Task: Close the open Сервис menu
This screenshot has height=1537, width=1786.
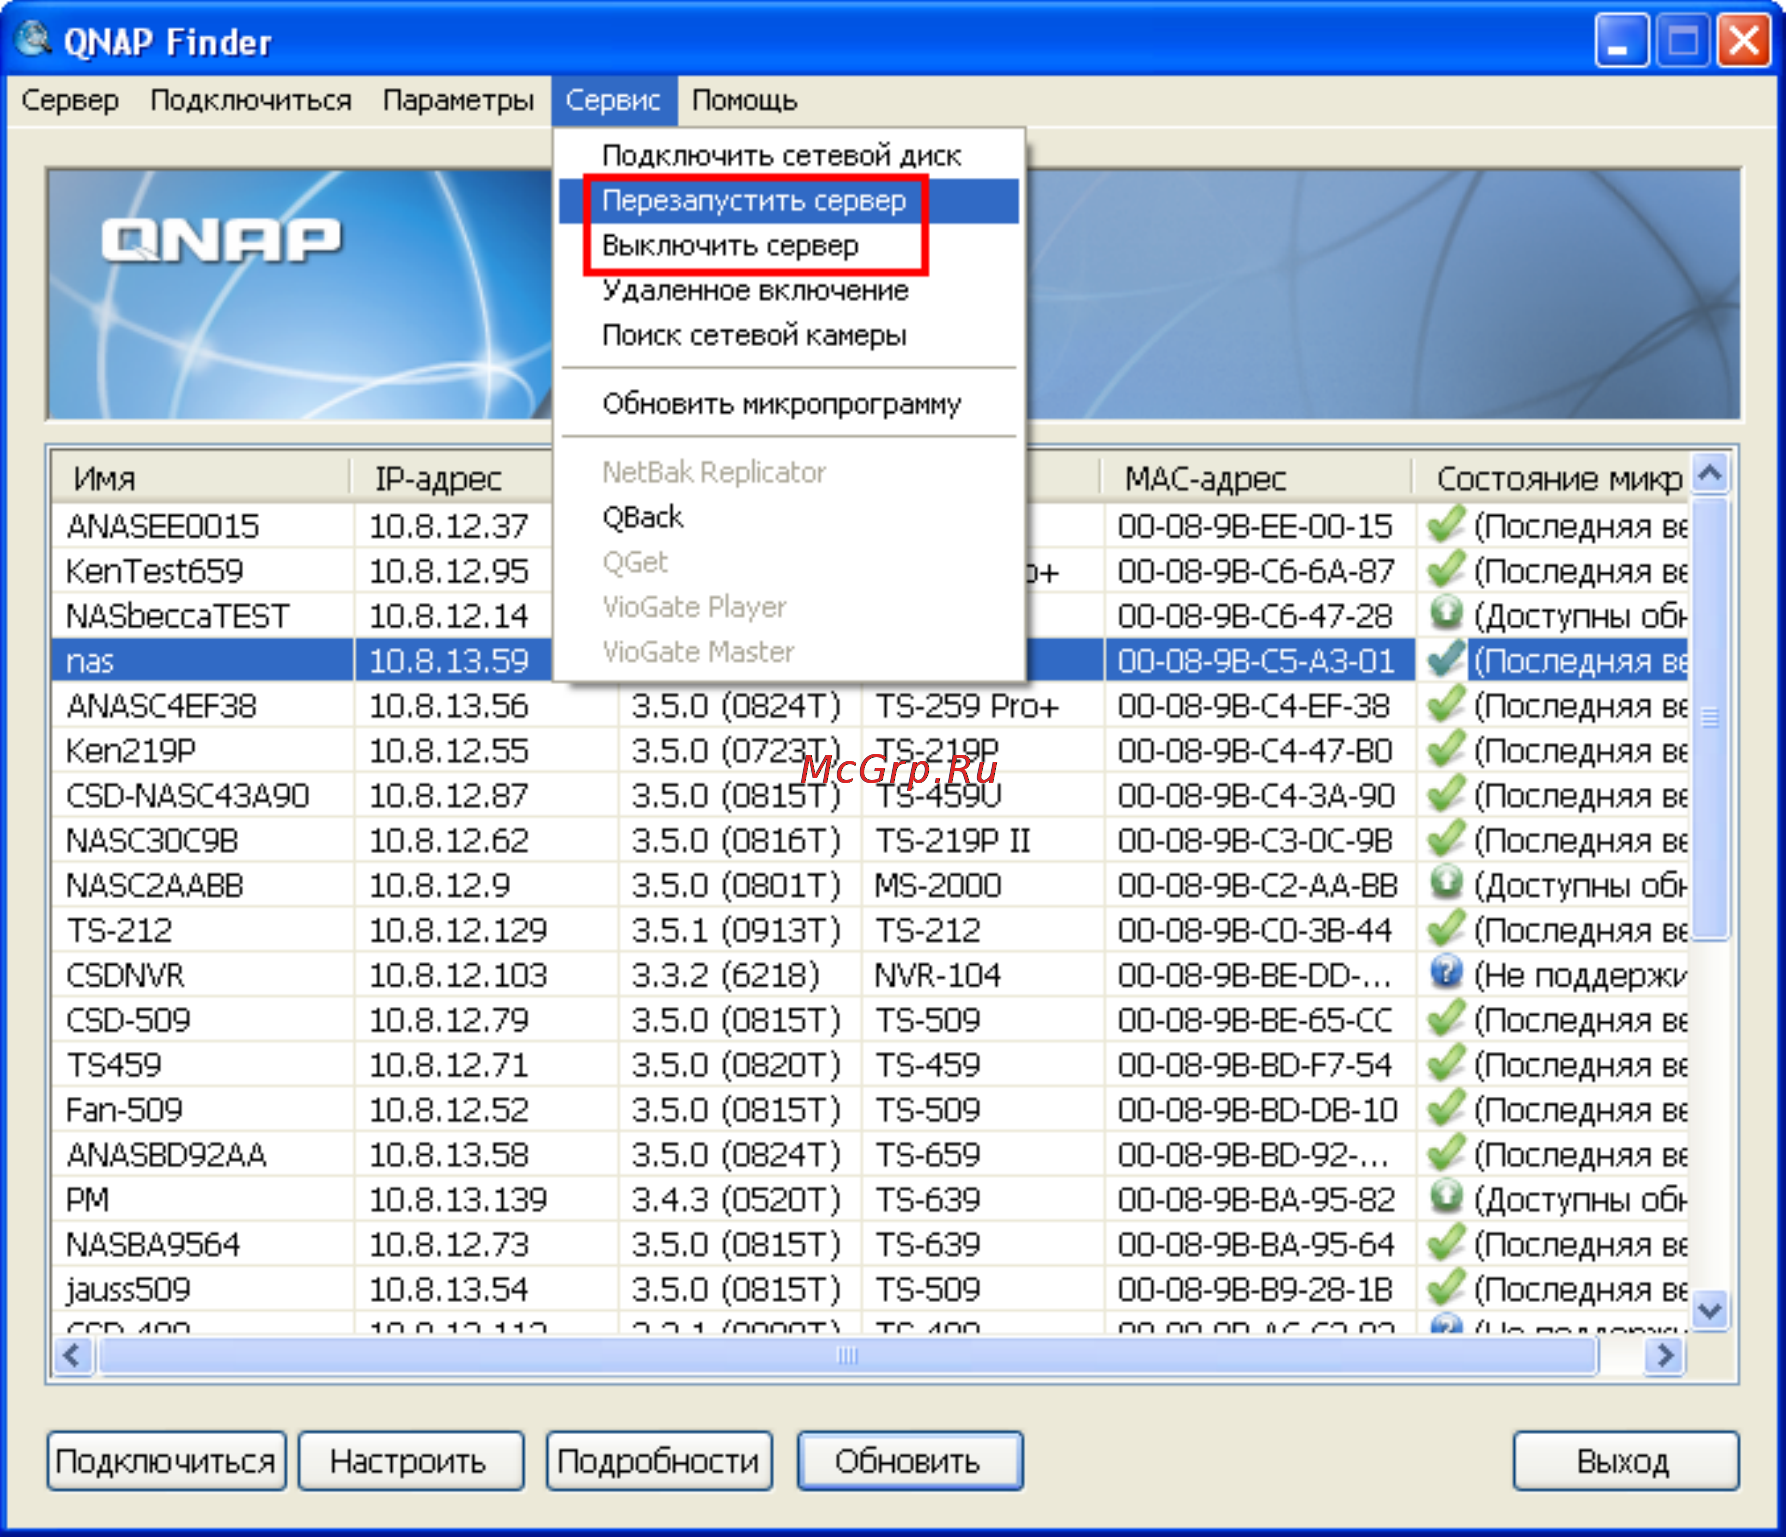Action: tap(613, 100)
